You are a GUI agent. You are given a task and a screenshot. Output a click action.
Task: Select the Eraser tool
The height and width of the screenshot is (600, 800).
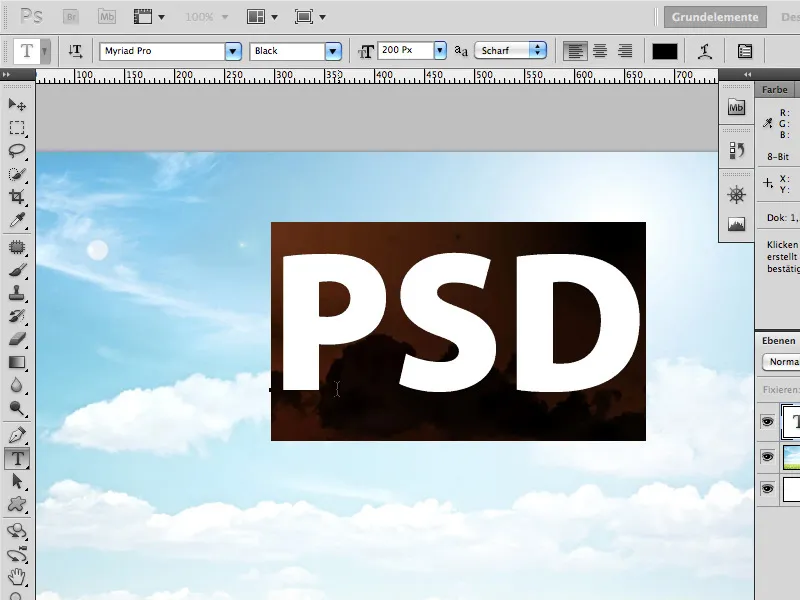17,339
